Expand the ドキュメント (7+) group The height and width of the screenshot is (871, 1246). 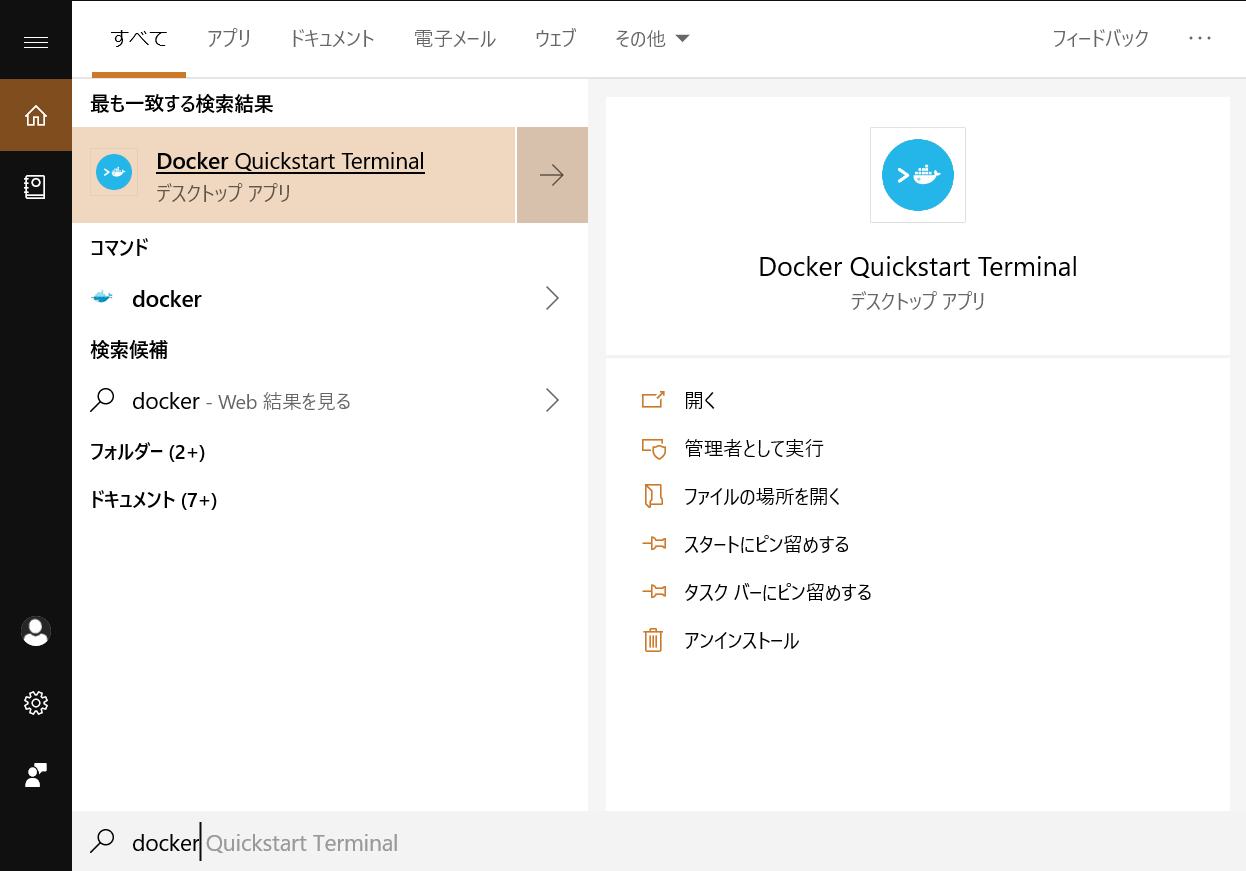pyautogui.click(x=153, y=500)
